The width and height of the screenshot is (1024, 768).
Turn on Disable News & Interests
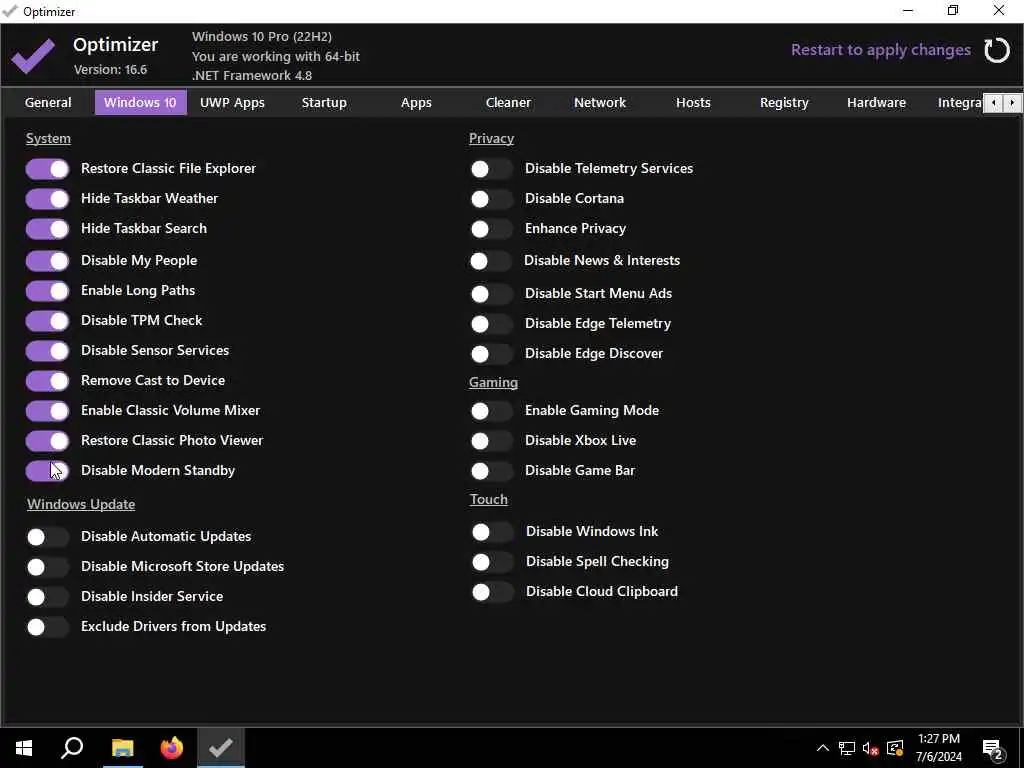click(490, 261)
